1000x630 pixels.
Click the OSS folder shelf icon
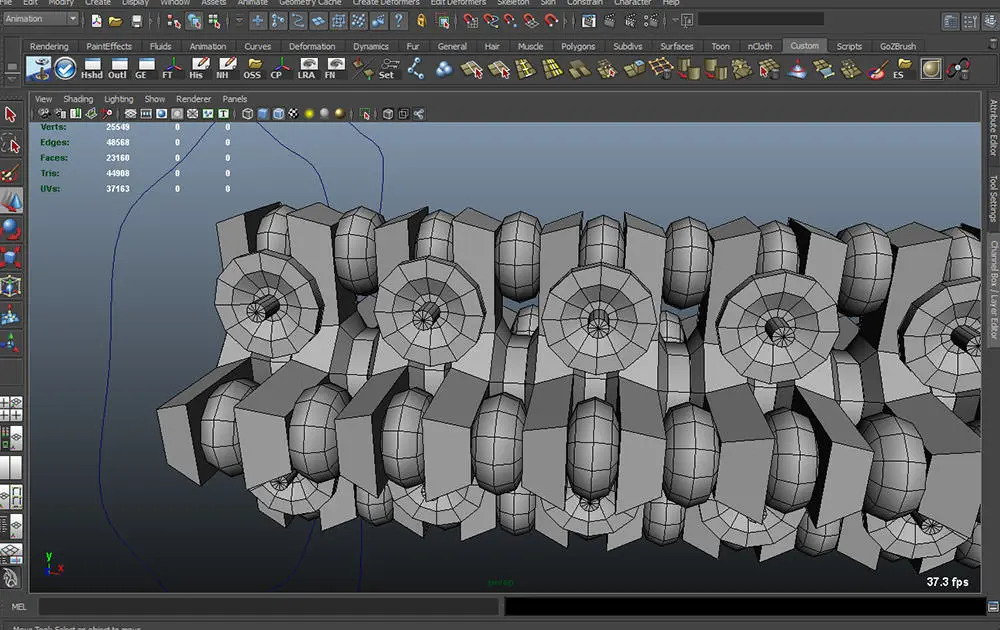tap(253, 68)
